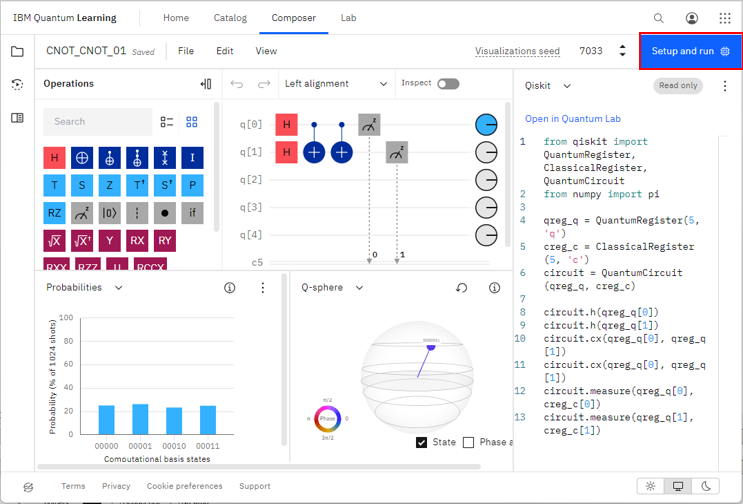Click Setup and run button
This screenshot has height=504, width=743.
pos(691,51)
